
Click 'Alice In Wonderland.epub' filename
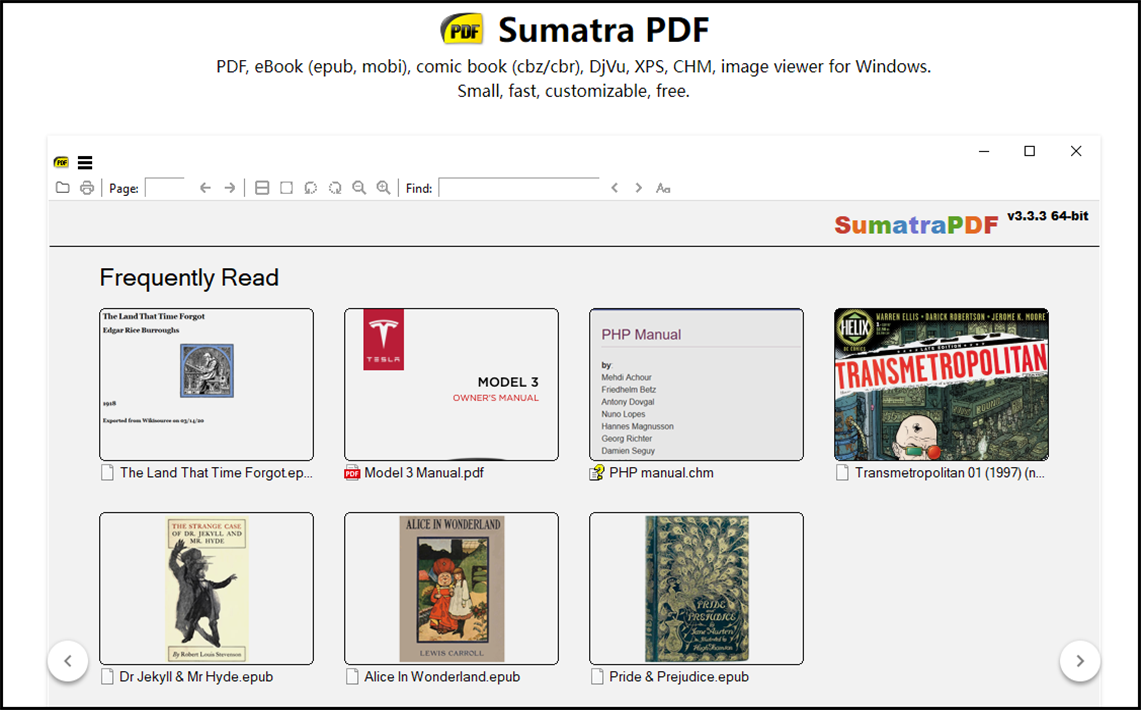click(x=442, y=677)
